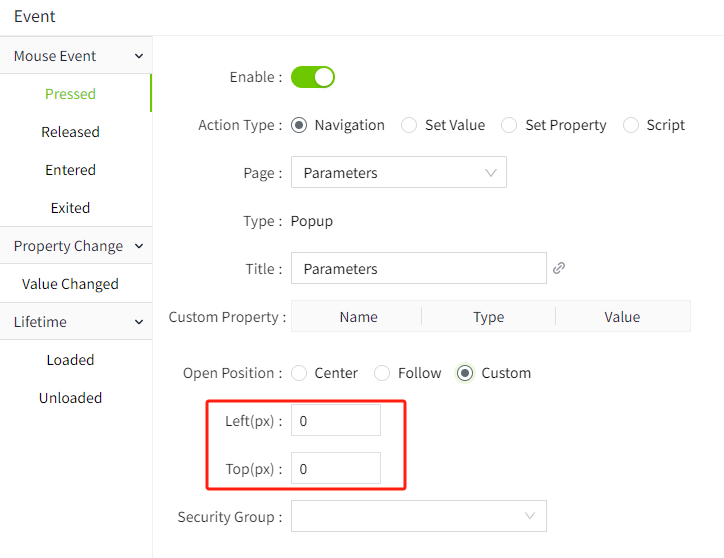Set open position to Center
Image resolution: width=724 pixels, height=558 pixels.
tap(299, 373)
